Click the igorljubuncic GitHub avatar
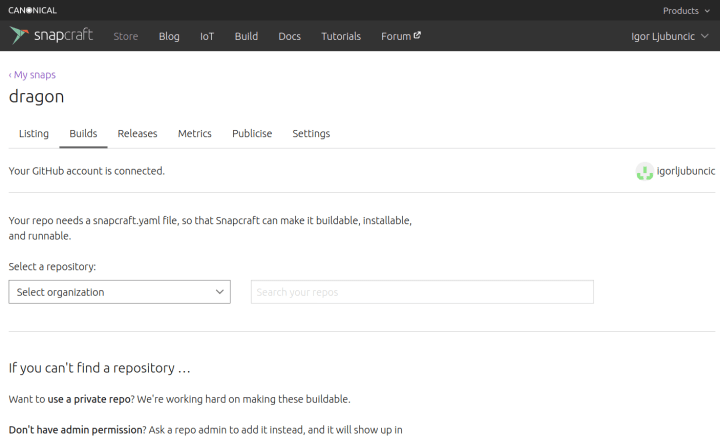 pyautogui.click(x=645, y=171)
